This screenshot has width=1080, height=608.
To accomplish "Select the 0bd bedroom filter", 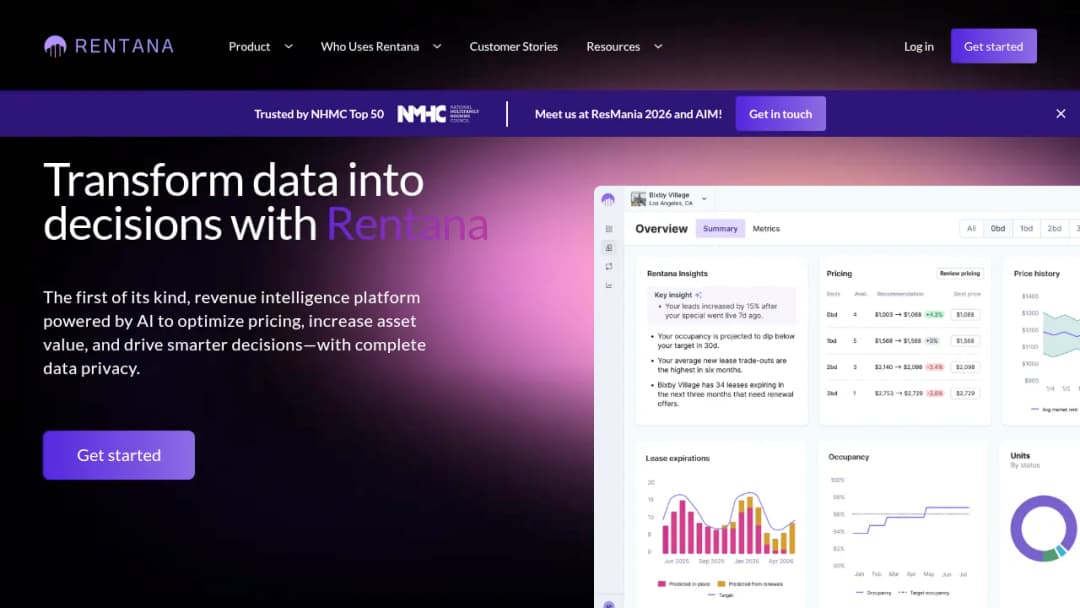I will 998,229.
